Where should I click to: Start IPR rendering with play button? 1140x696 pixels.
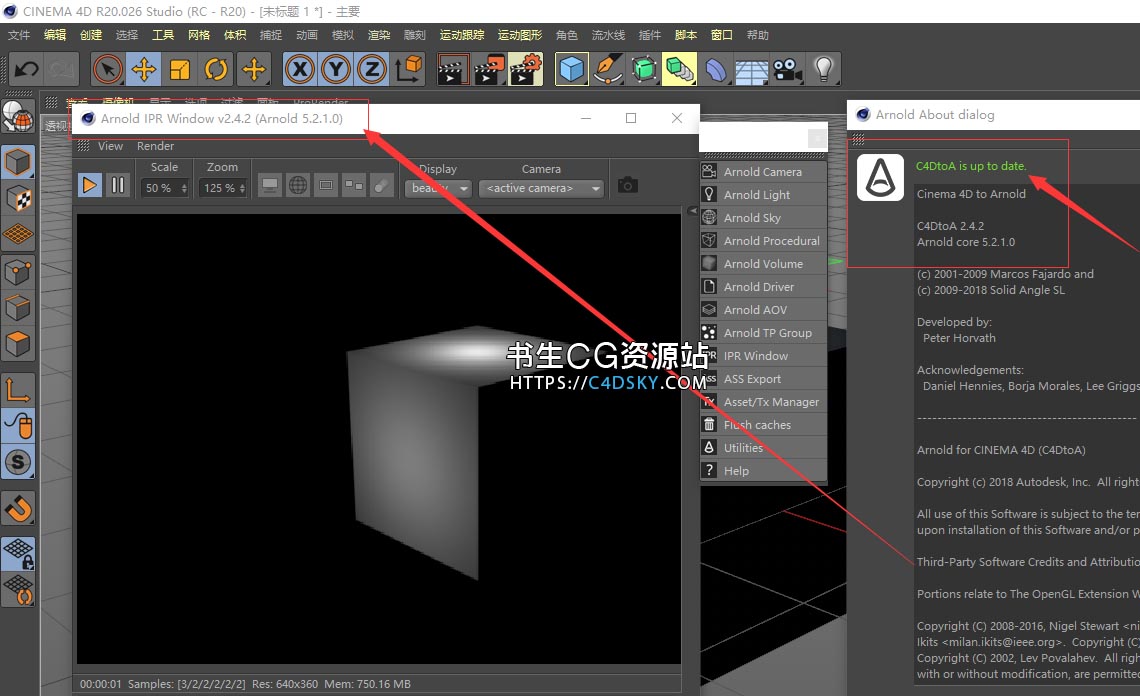(89, 185)
